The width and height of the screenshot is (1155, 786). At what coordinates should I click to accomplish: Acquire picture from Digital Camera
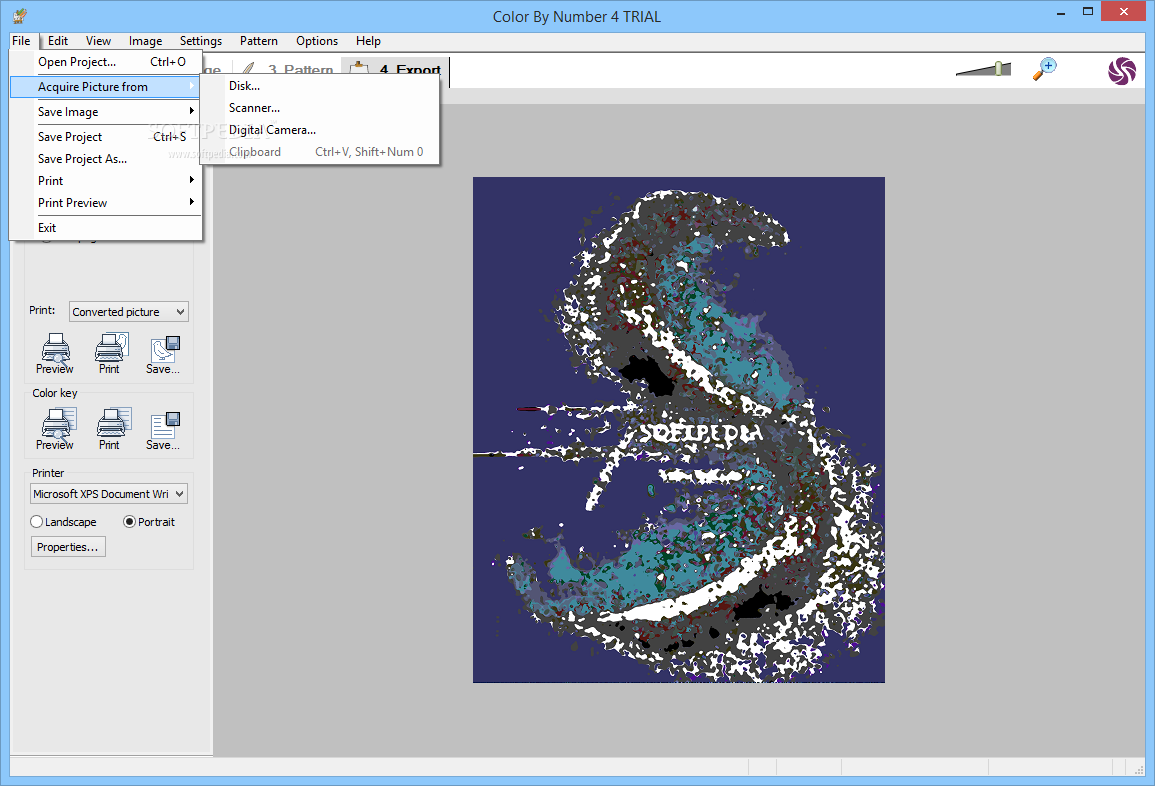coord(320,130)
